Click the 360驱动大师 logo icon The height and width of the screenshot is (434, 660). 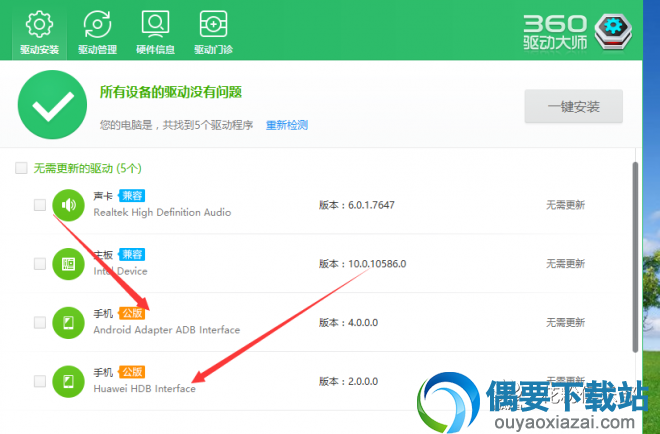click(613, 32)
